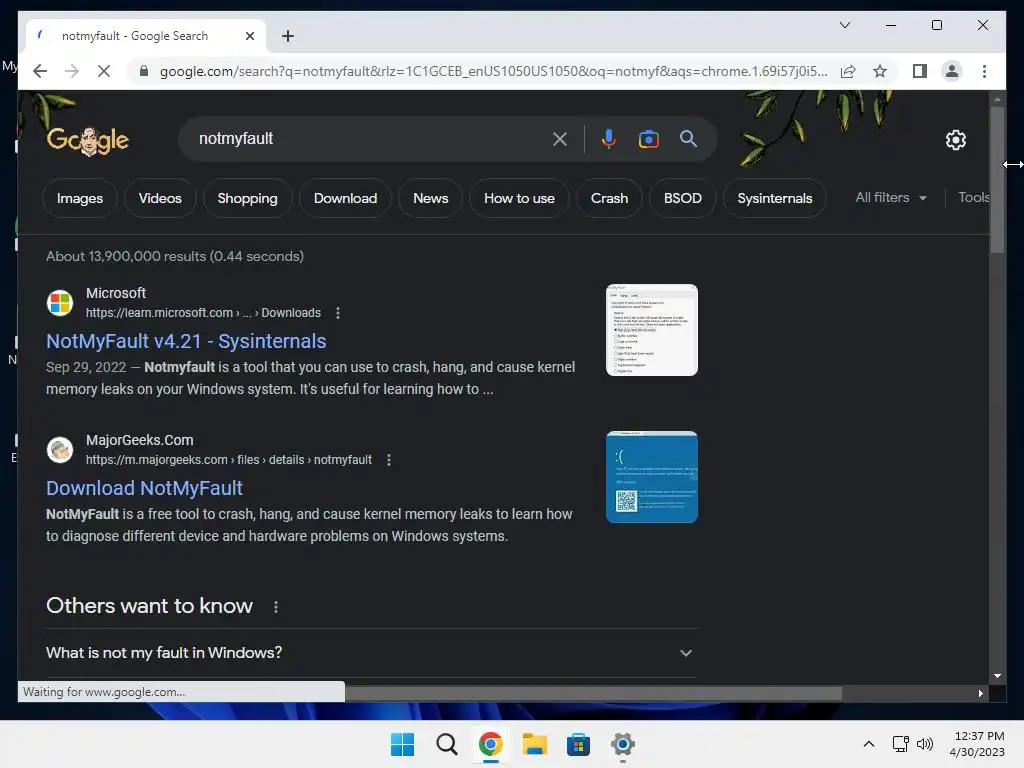
Task: Filter results by Images
Action: tap(80, 198)
